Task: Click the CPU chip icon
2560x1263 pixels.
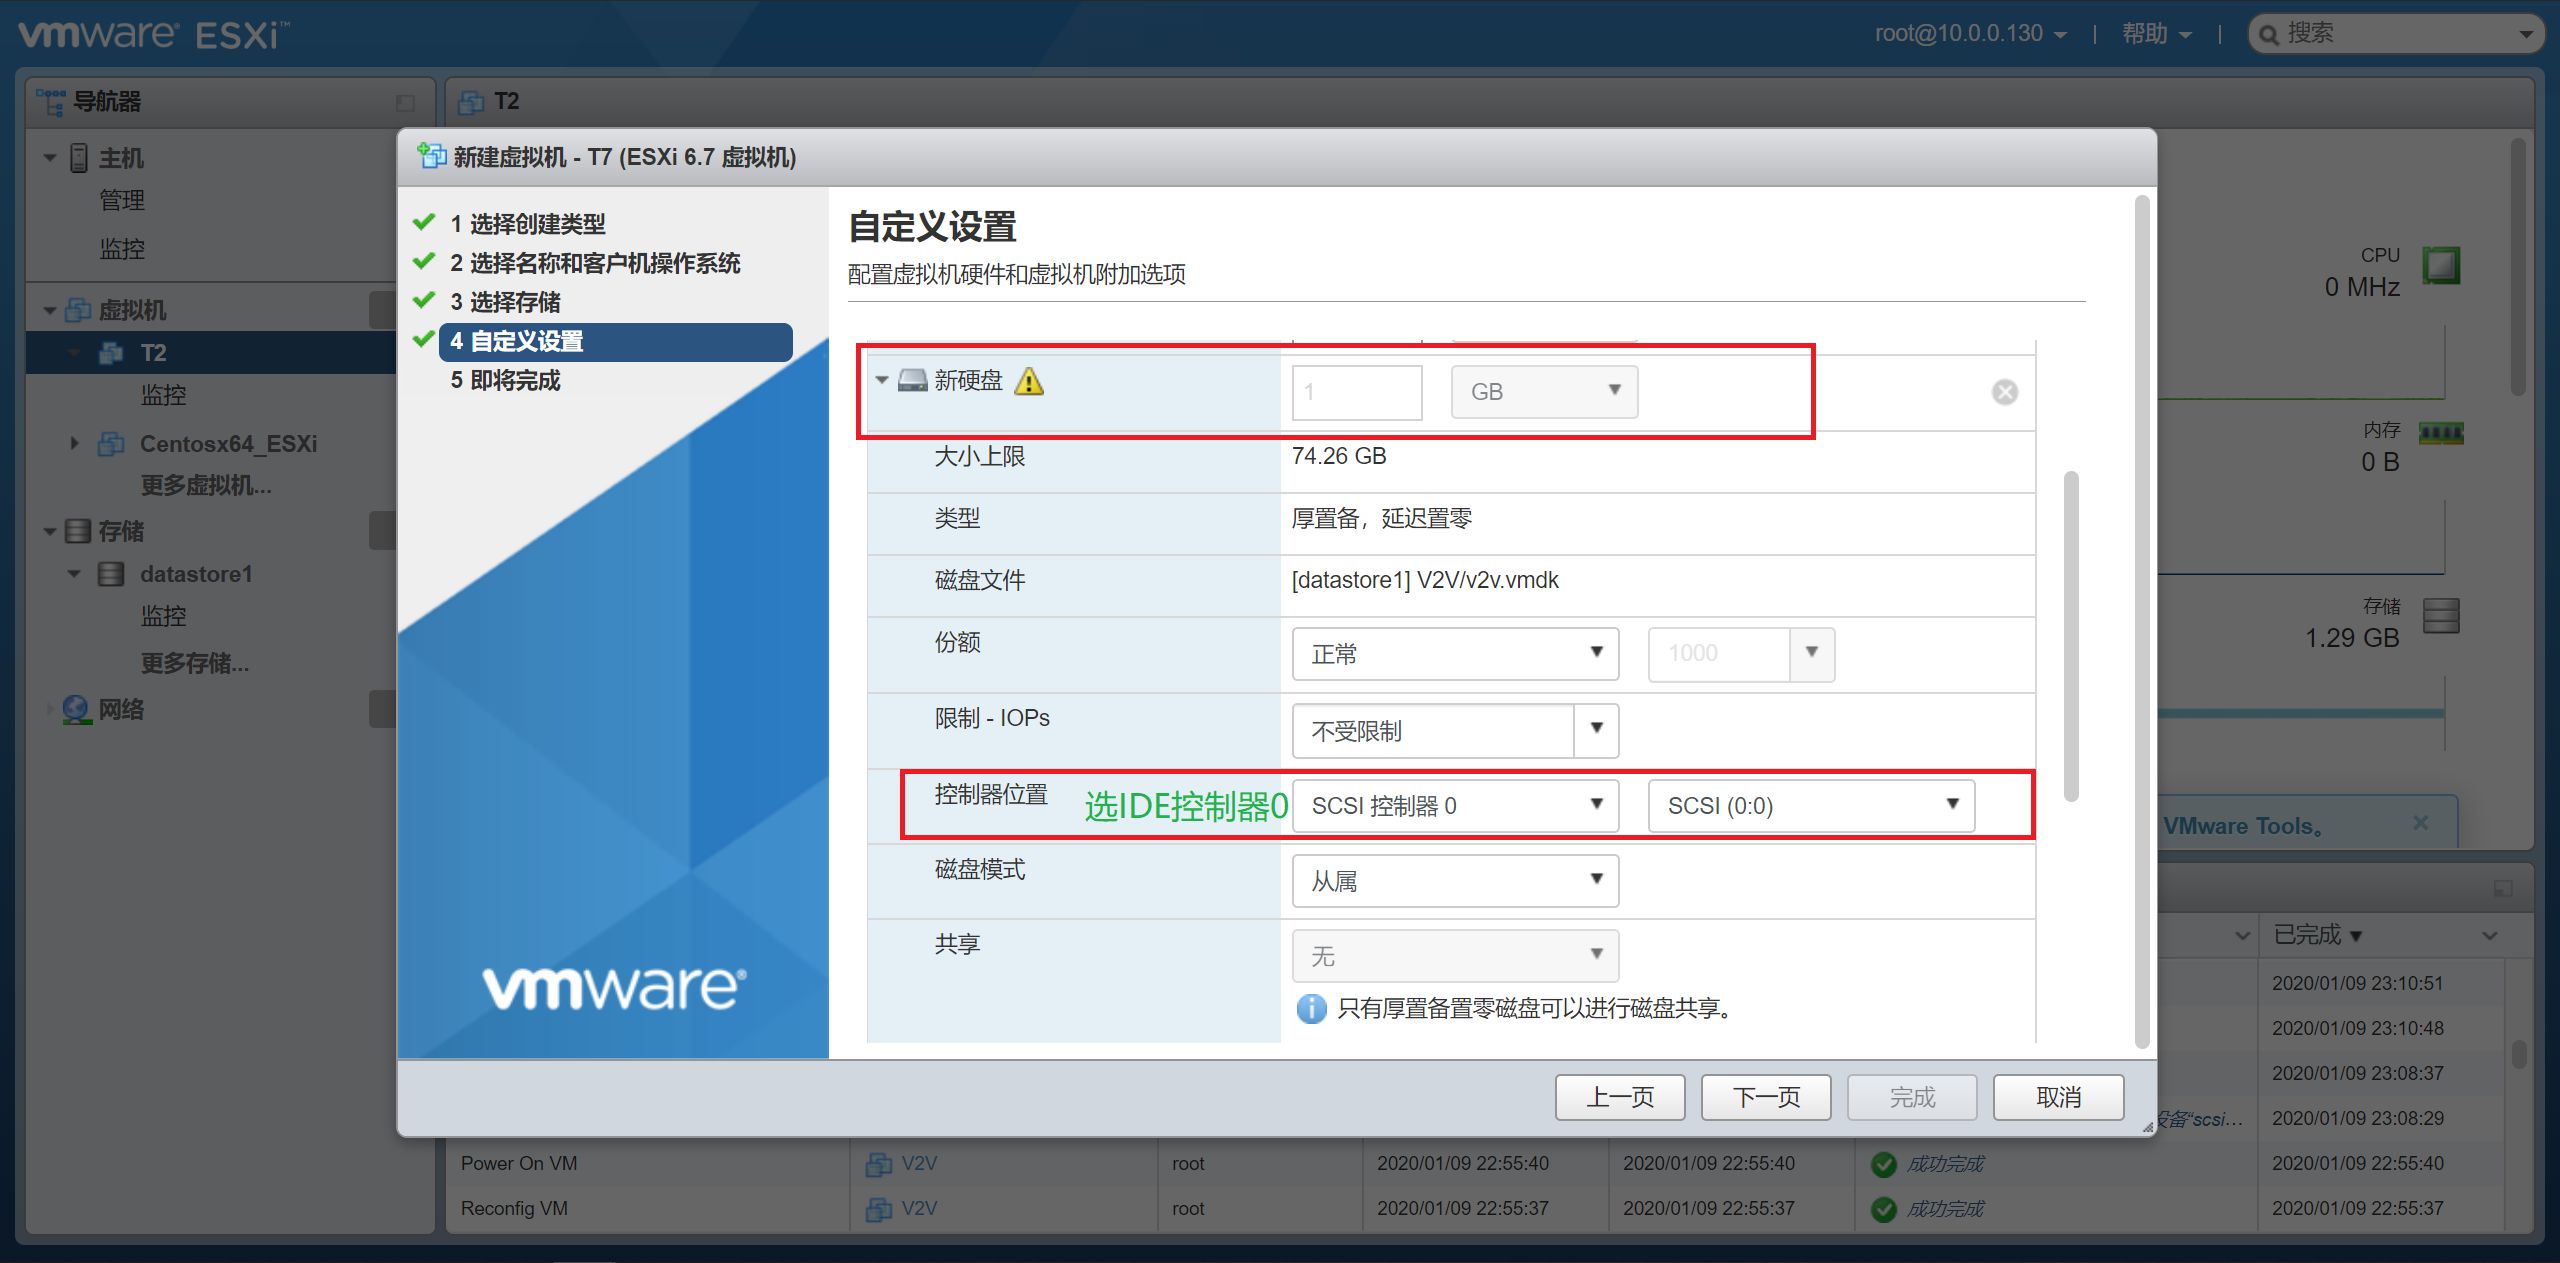Action: tap(2441, 266)
